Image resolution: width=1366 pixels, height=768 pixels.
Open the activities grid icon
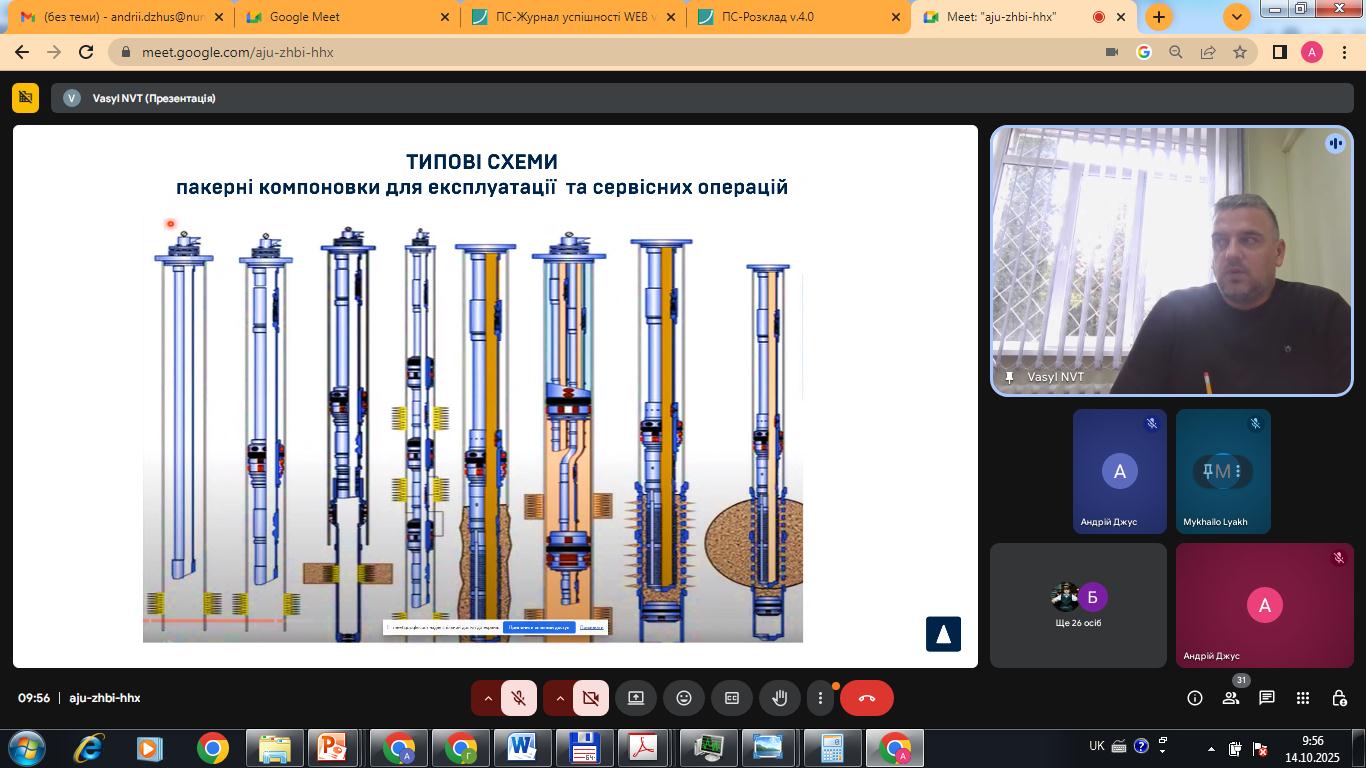click(1303, 698)
